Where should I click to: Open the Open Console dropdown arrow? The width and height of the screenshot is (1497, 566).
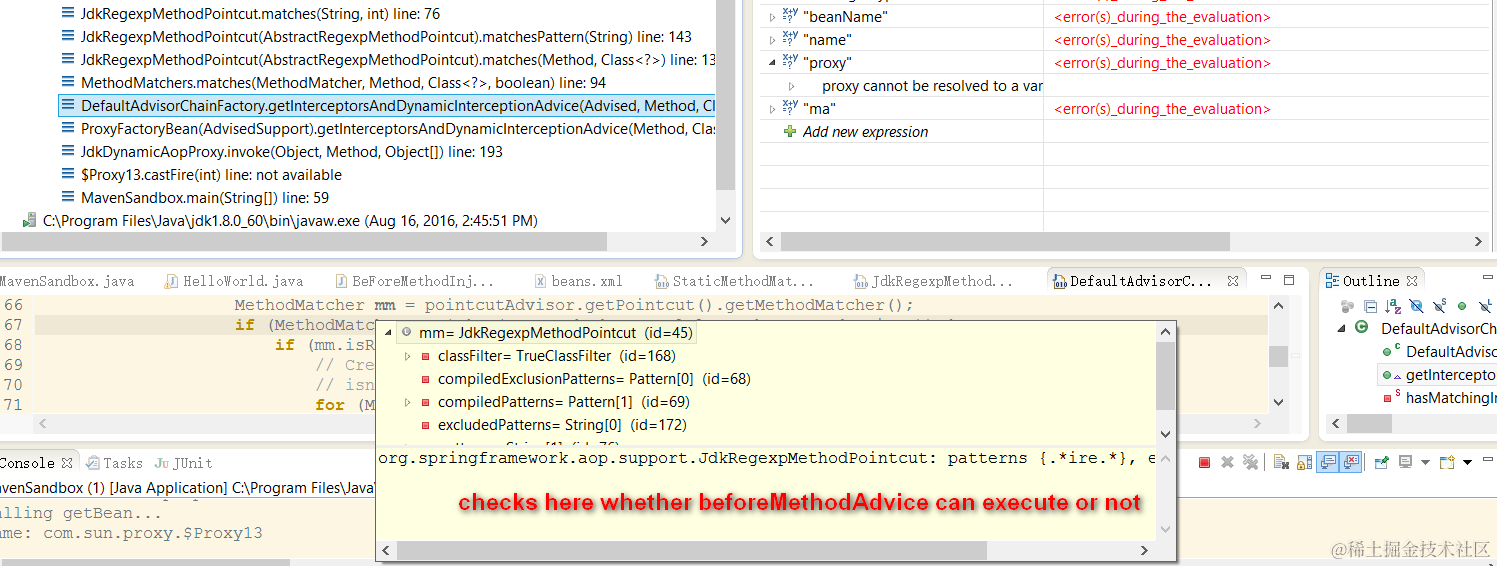click(1467, 462)
